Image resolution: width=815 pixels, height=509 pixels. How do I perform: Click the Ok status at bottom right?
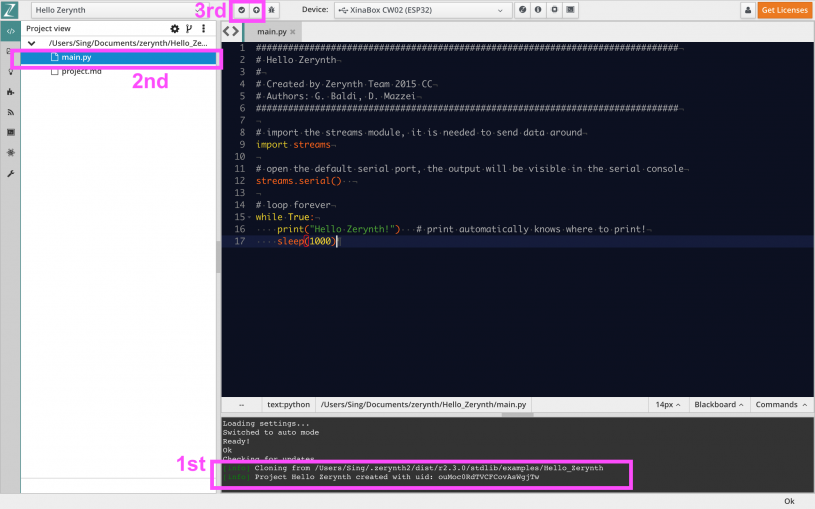point(789,501)
